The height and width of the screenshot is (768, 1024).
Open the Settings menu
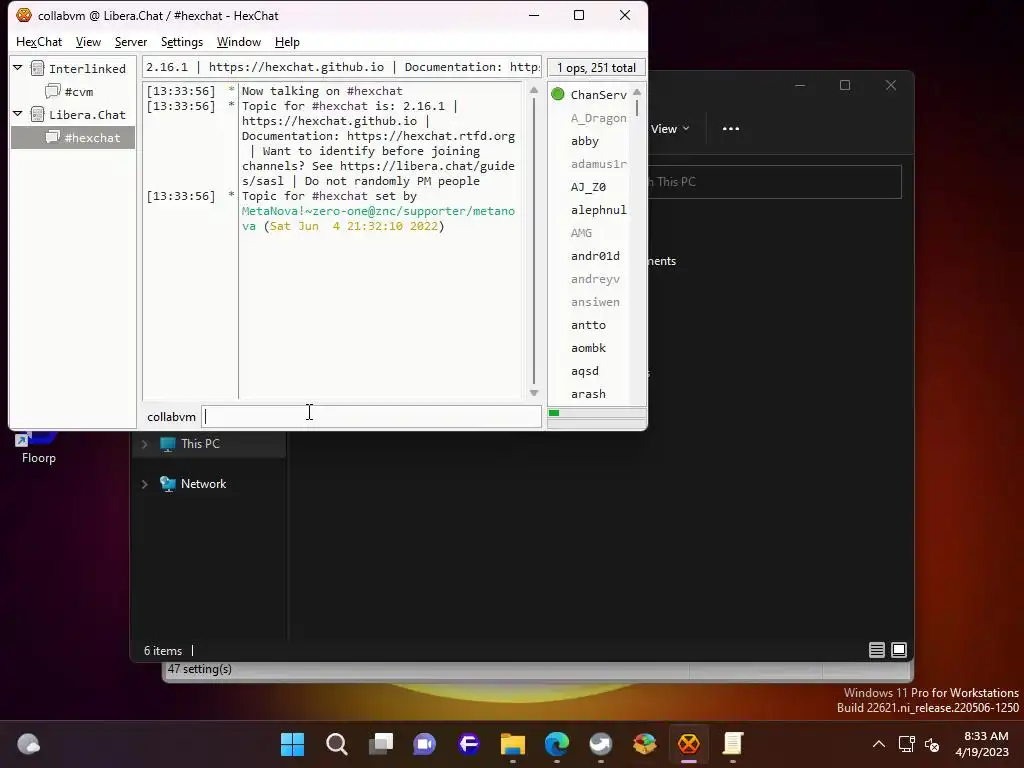tap(182, 42)
